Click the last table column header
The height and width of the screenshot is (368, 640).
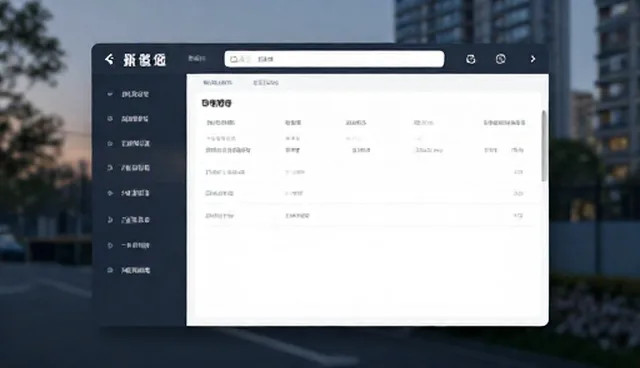coord(504,122)
